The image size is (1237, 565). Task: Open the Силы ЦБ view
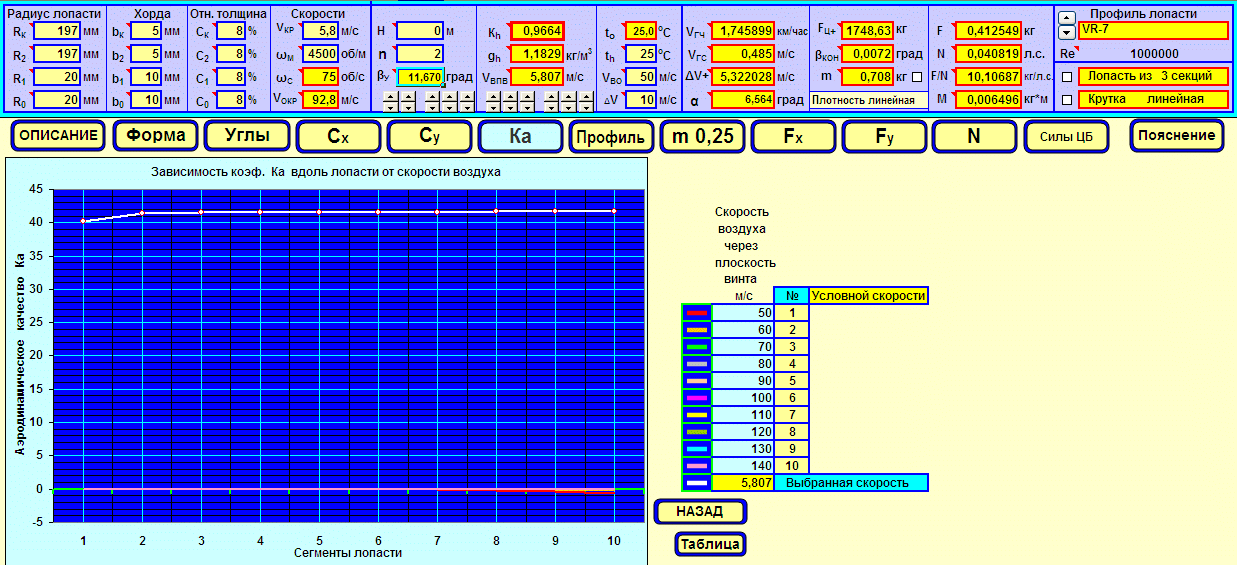pos(1065,136)
